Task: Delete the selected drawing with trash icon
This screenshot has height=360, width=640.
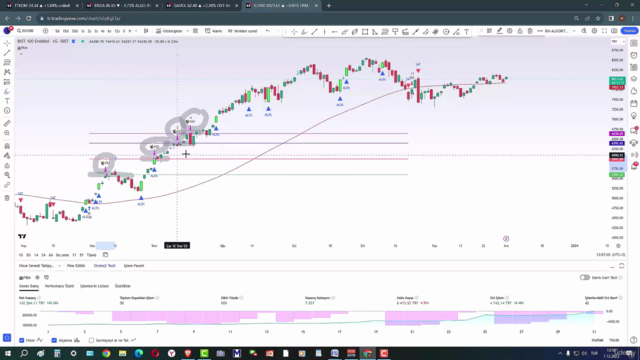Action: click(x=530, y=31)
